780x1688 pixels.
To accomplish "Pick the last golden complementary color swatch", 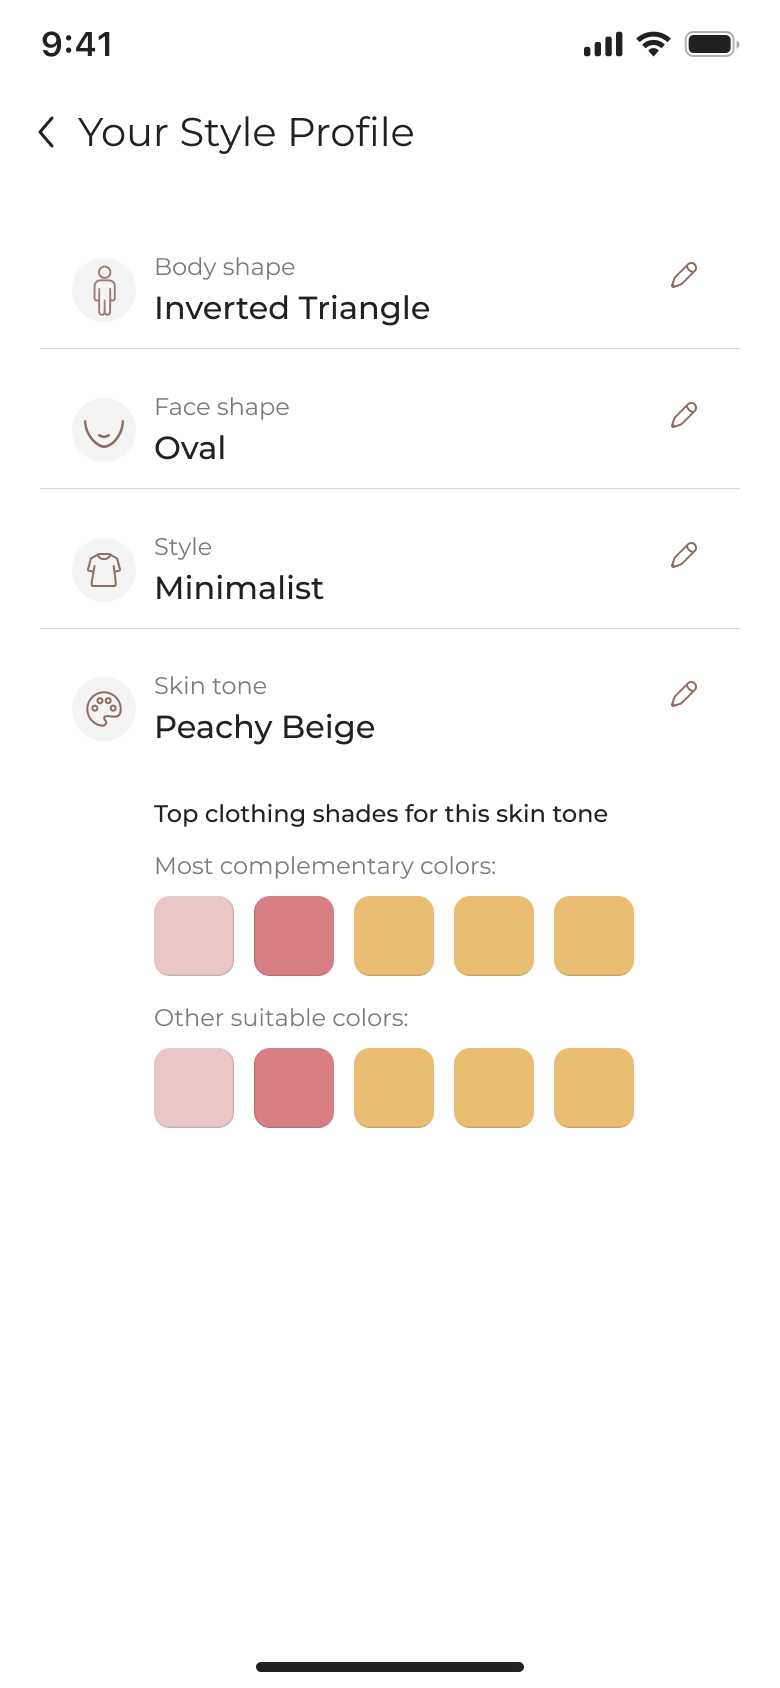I will point(594,936).
